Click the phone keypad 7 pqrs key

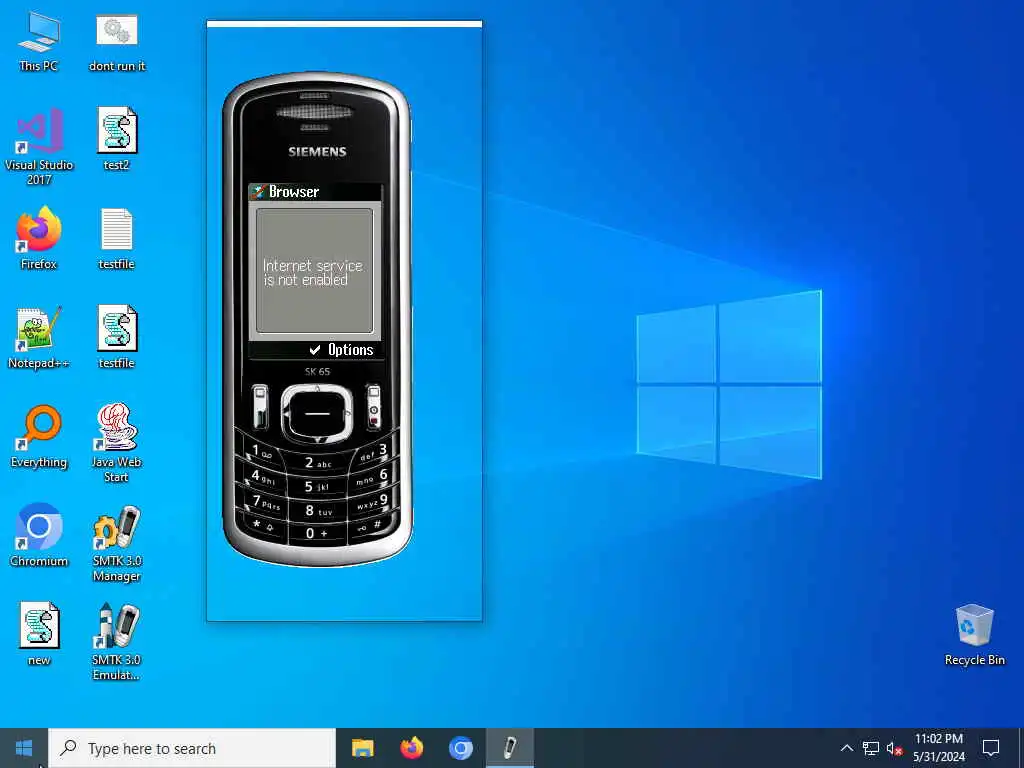click(266, 503)
